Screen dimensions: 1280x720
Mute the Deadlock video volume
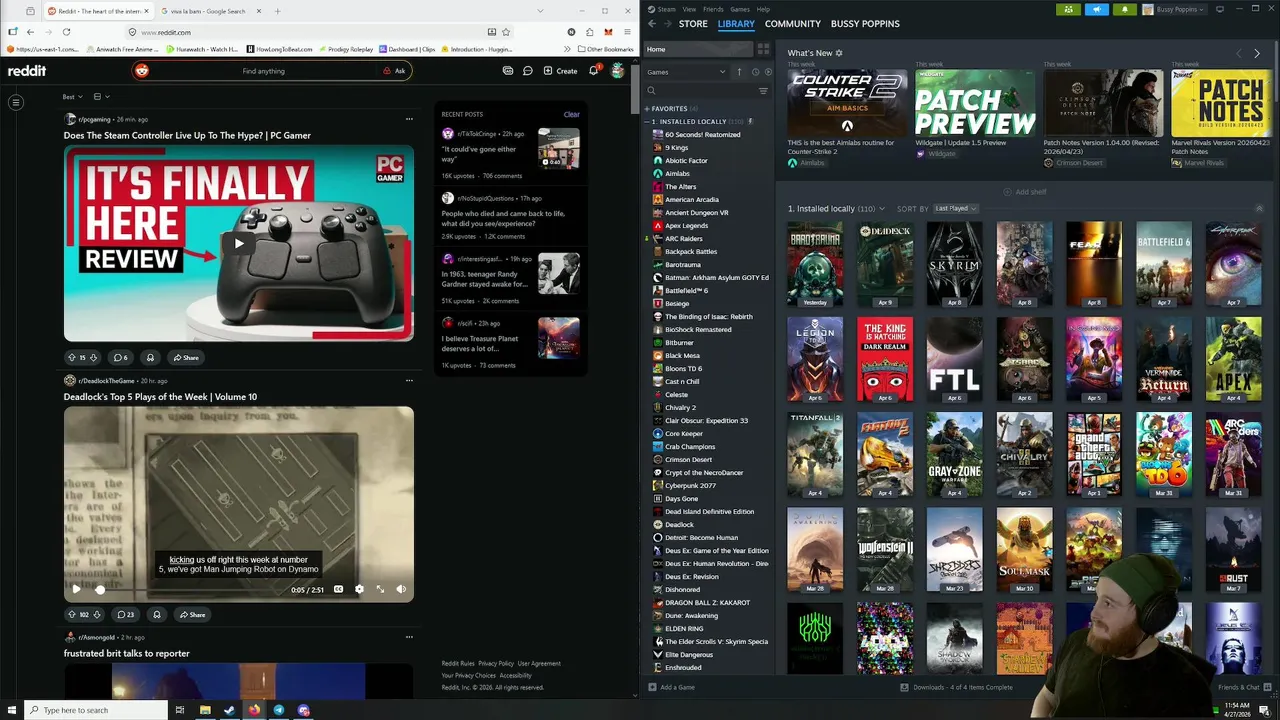[401, 589]
